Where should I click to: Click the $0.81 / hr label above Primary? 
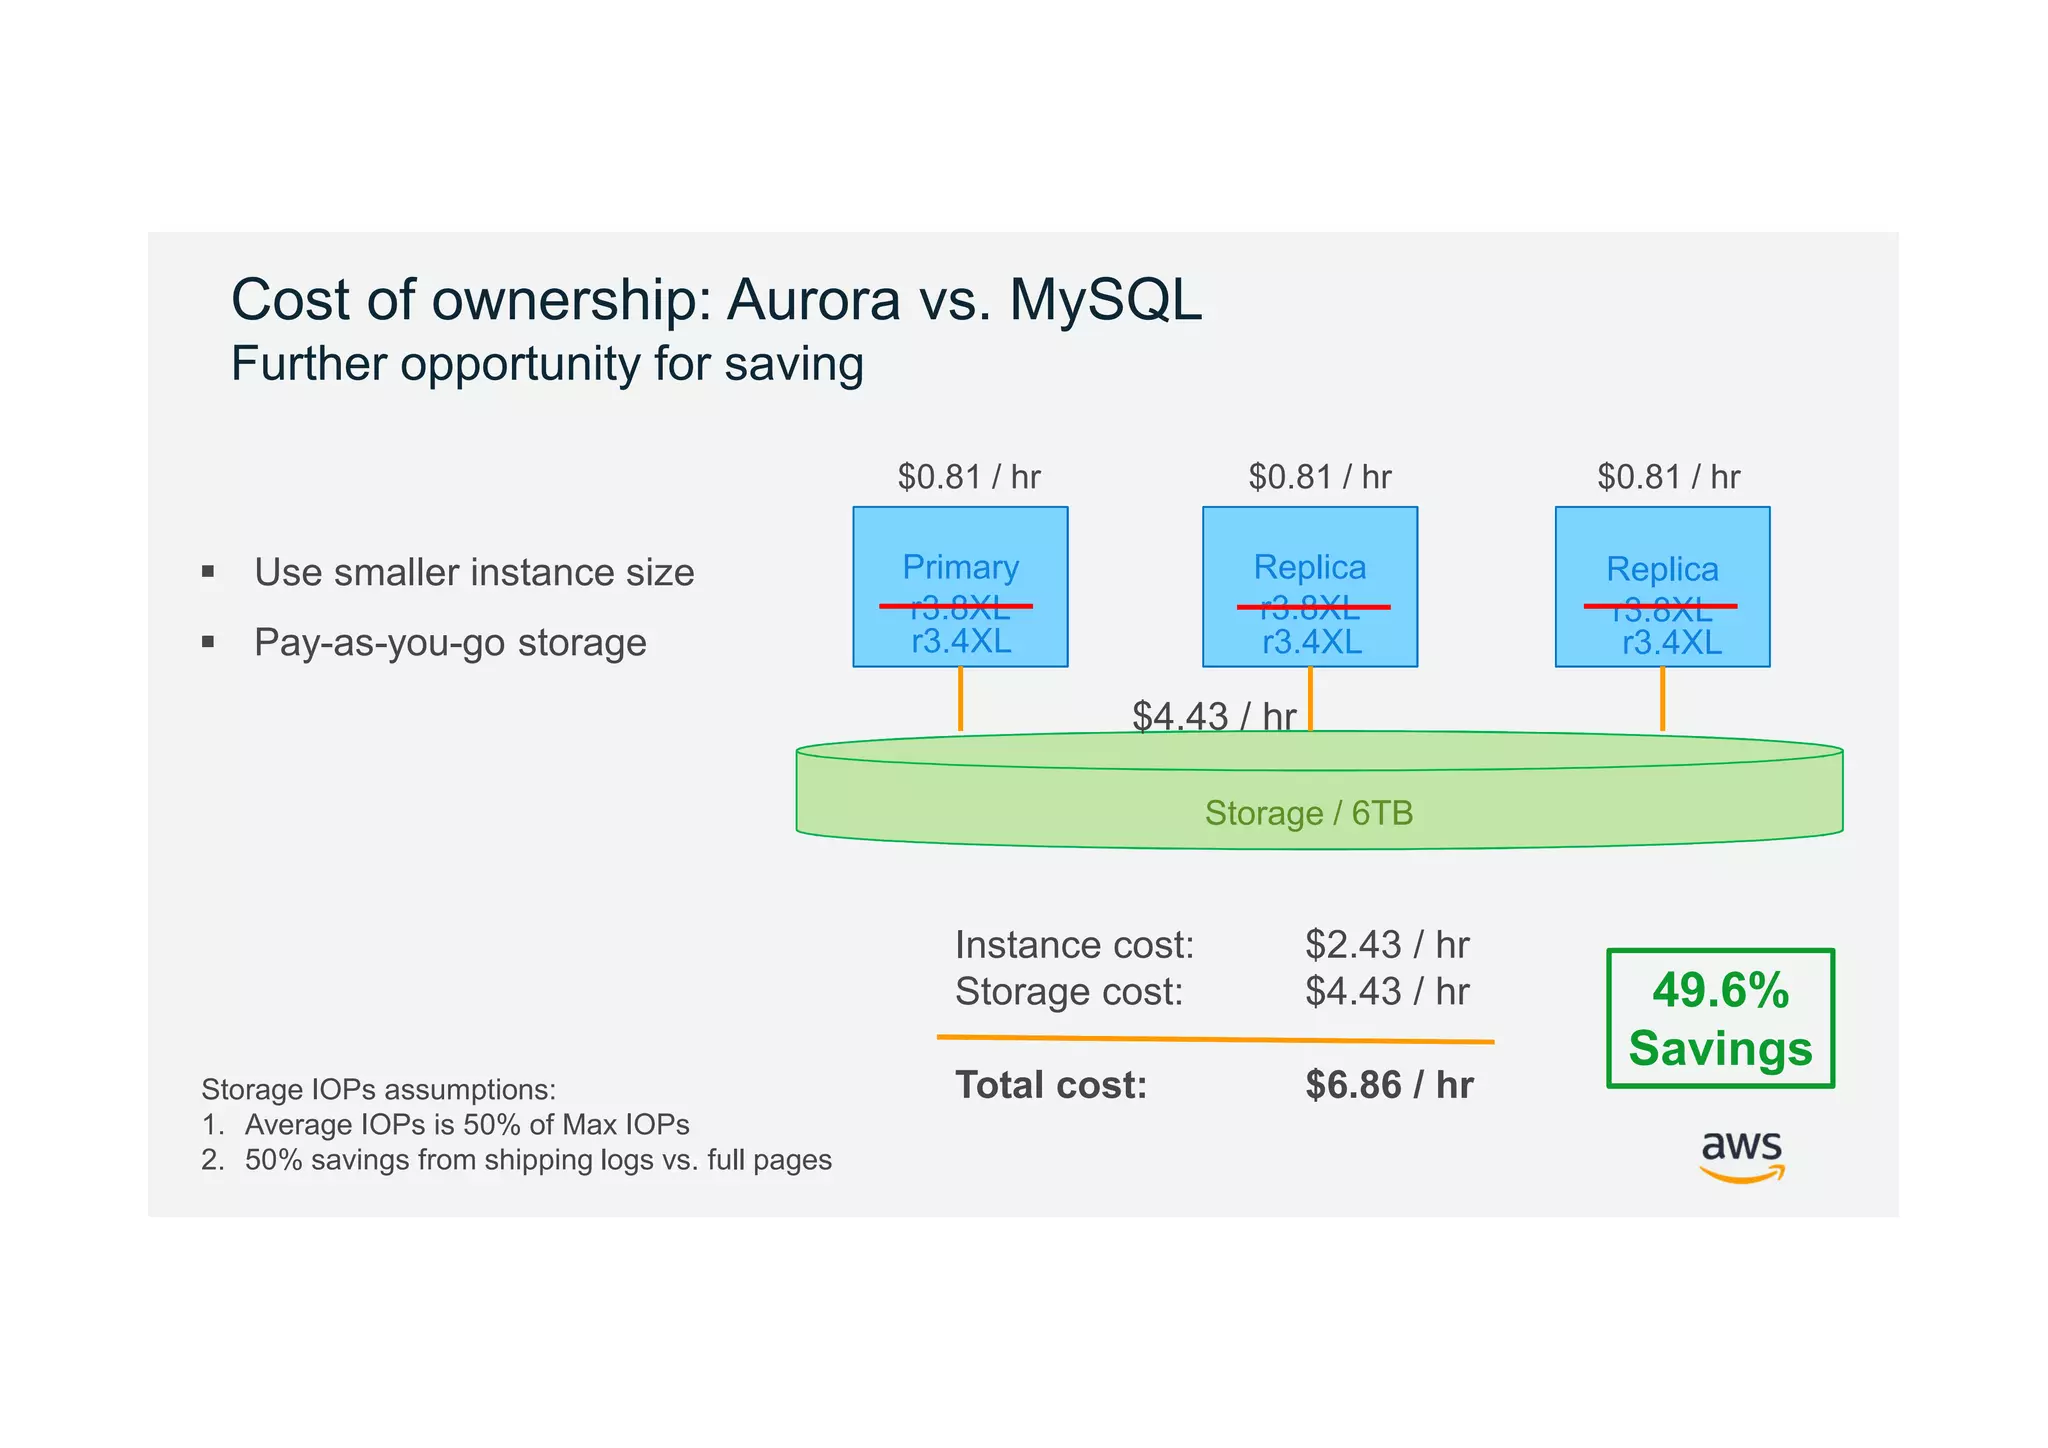[968, 477]
